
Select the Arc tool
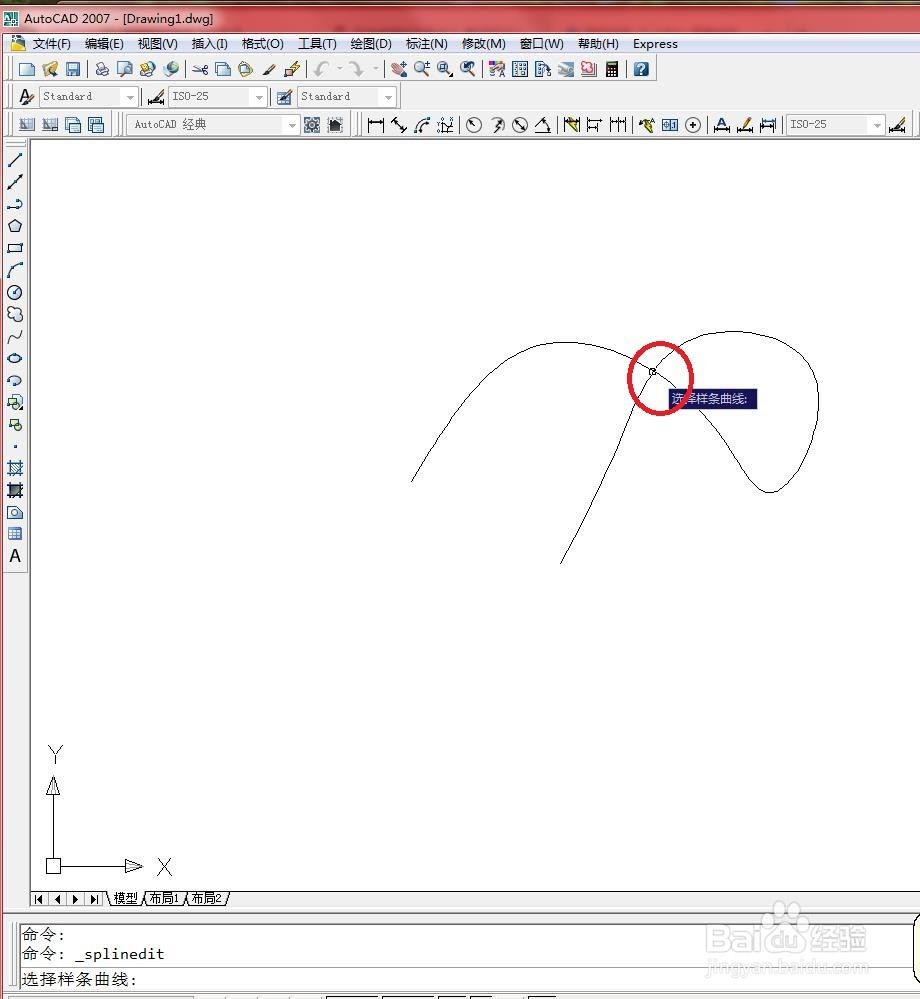pos(15,270)
